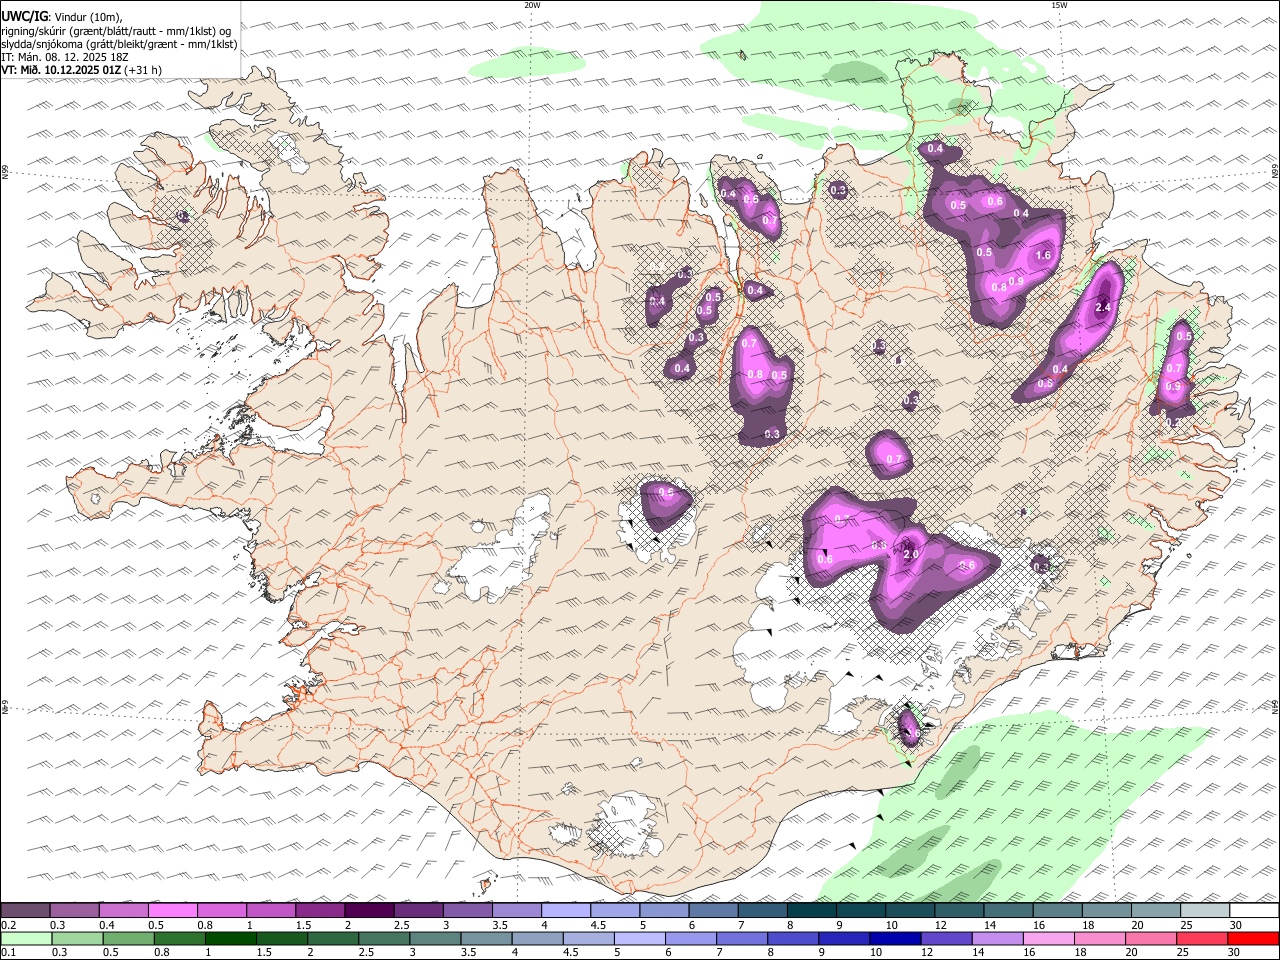Screen dimensions: 1280x960
Task: Click the darkest green legend swatch at 1
Action: click(230, 939)
